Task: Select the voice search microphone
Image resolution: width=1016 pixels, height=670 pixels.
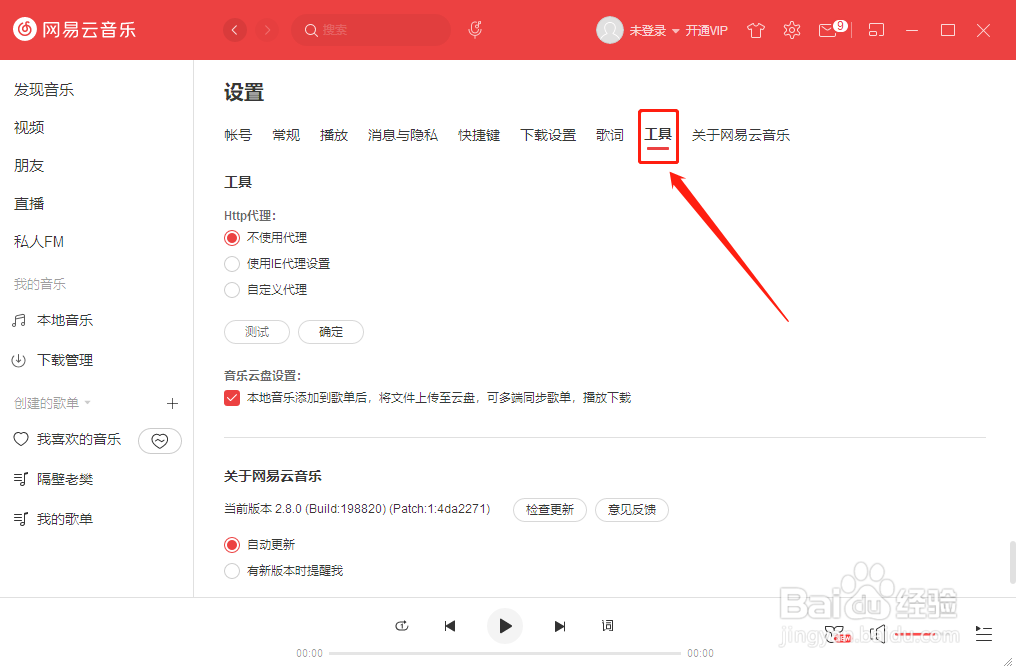Action: 474,30
